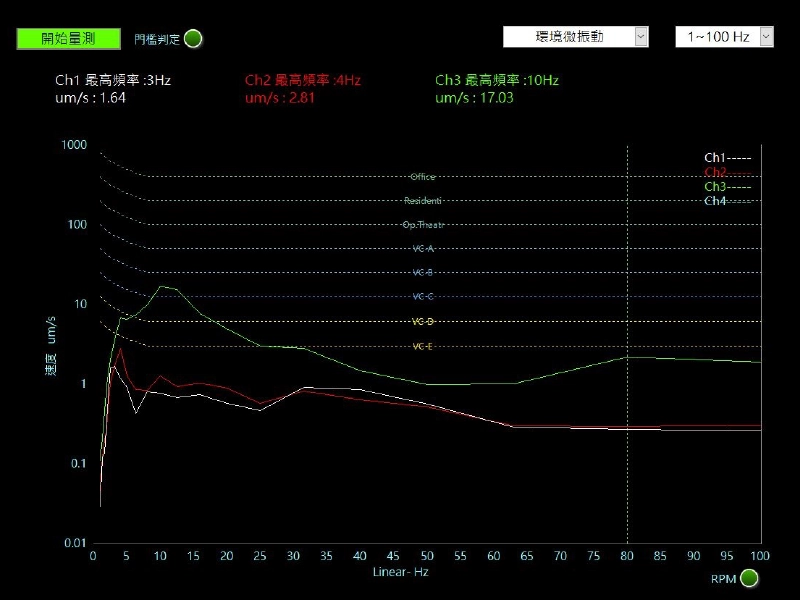Toggle visibility of the Ch3 legend entry
Screen dimensions: 800x600
[714, 185]
